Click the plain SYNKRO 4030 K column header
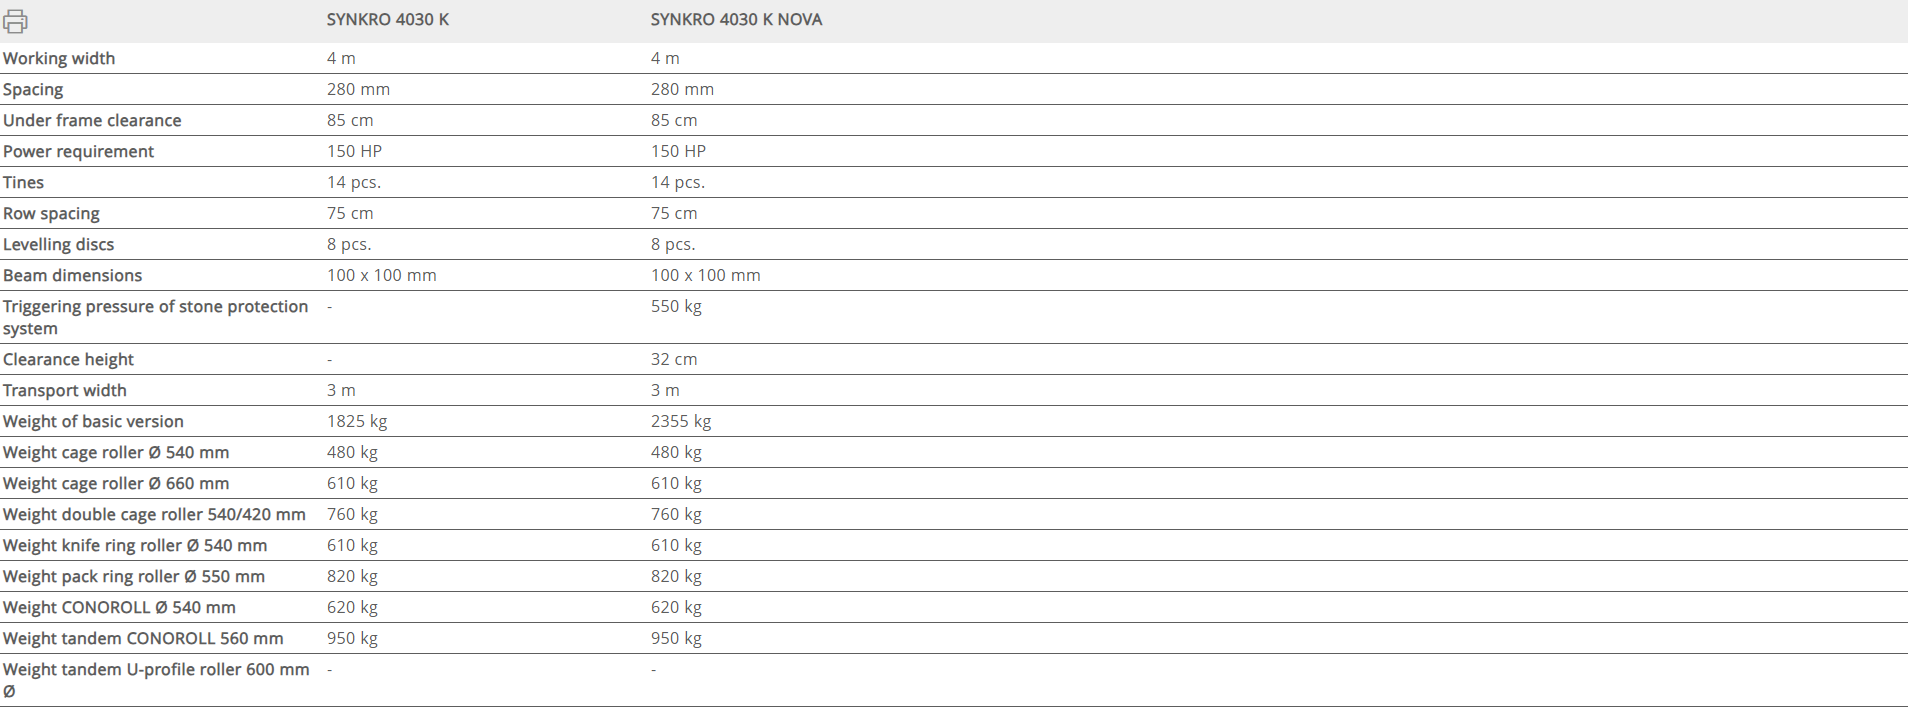This screenshot has width=1908, height=711. coord(387,20)
